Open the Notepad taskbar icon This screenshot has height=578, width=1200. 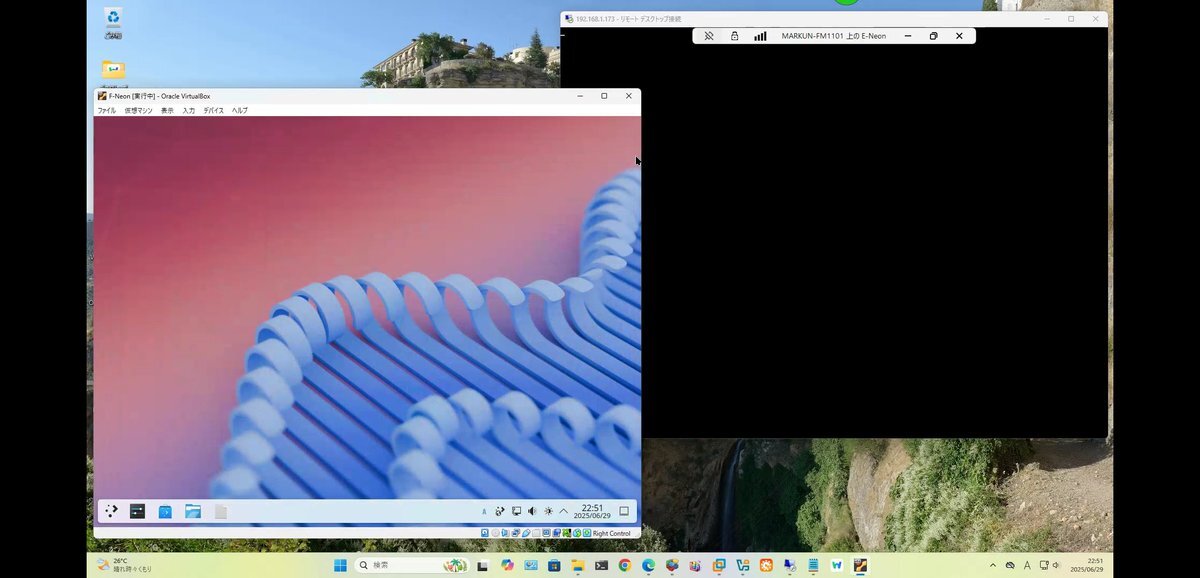click(813, 565)
